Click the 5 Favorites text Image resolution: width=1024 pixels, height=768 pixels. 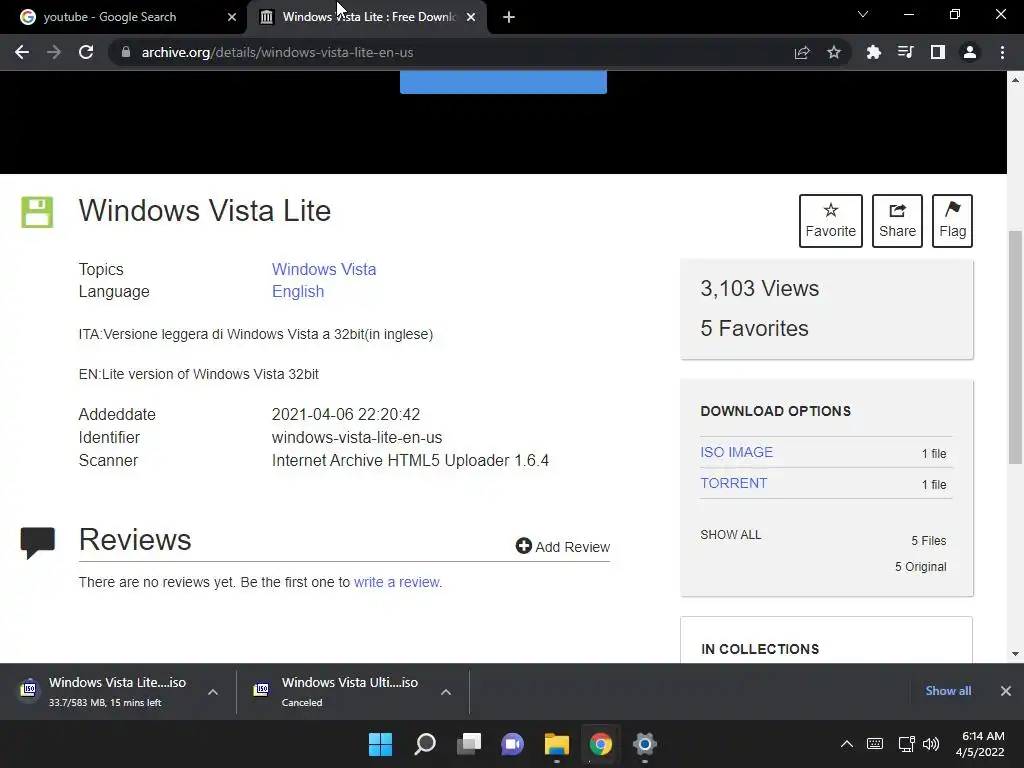click(754, 328)
